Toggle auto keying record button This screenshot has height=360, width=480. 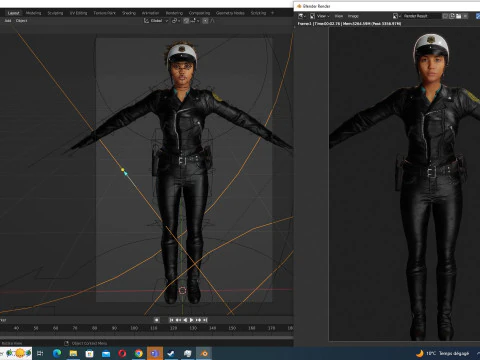tap(157, 320)
